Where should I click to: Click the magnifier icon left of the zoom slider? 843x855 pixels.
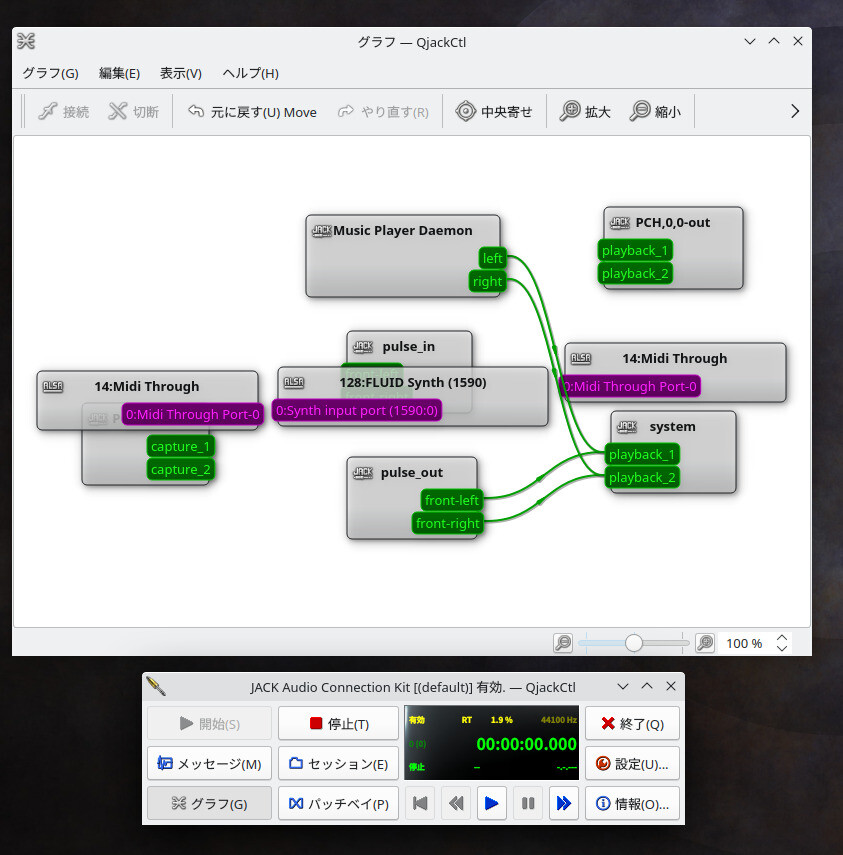(562, 643)
